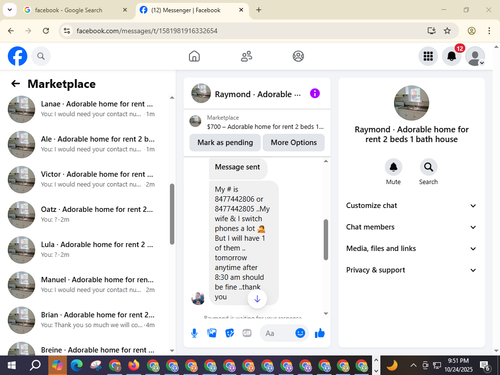This screenshot has width=500, height=375.
Task: Close the Google Search tab
Action: pos(125,10)
